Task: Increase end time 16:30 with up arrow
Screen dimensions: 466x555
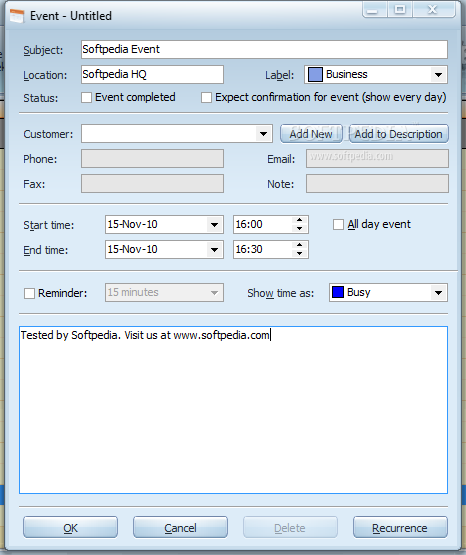Action: coord(300,245)
